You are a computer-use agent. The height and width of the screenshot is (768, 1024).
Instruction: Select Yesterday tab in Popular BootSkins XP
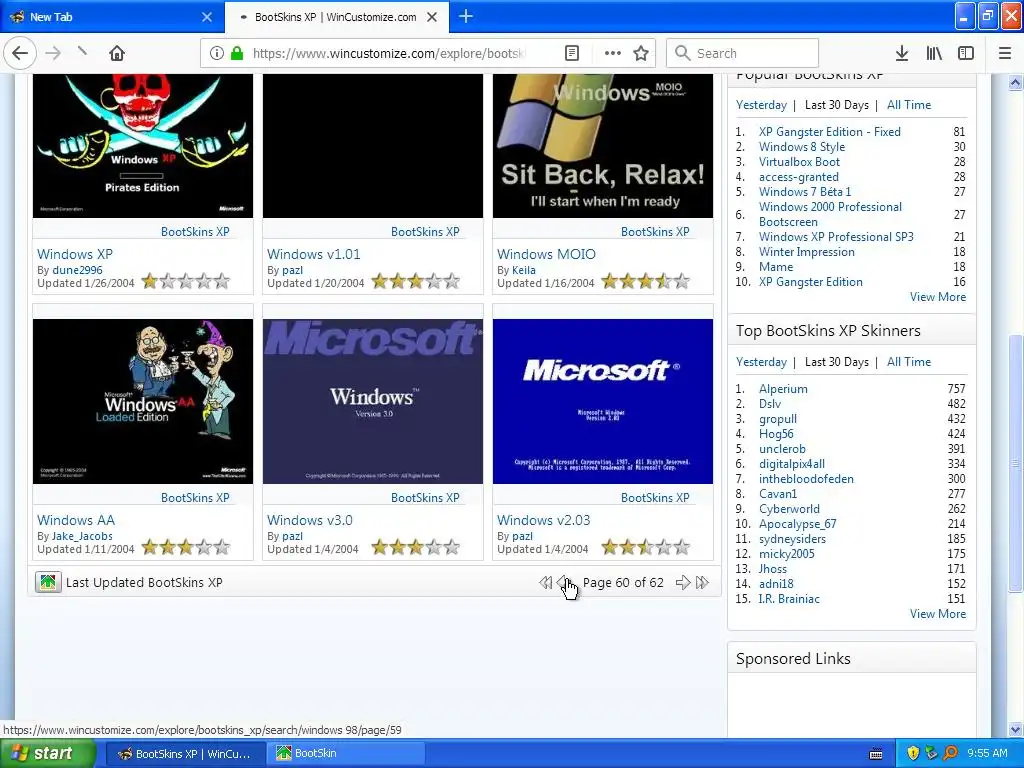click(x=761, y=104)
